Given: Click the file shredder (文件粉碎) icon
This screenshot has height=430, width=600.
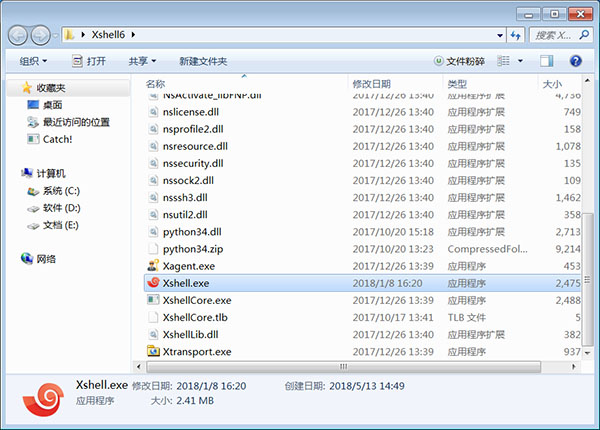Looking at the screenshot, I should (x=439, y=61).
